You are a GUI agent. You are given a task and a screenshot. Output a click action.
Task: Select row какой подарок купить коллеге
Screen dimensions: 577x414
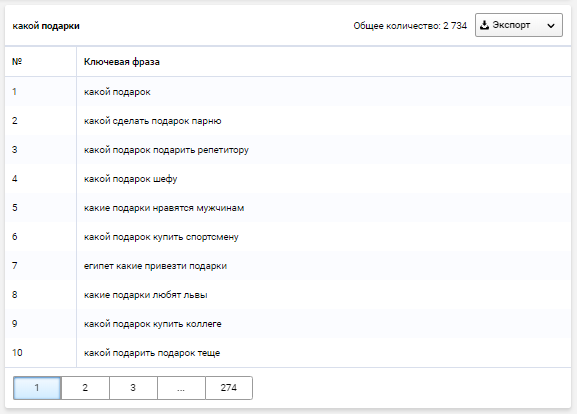288,324
